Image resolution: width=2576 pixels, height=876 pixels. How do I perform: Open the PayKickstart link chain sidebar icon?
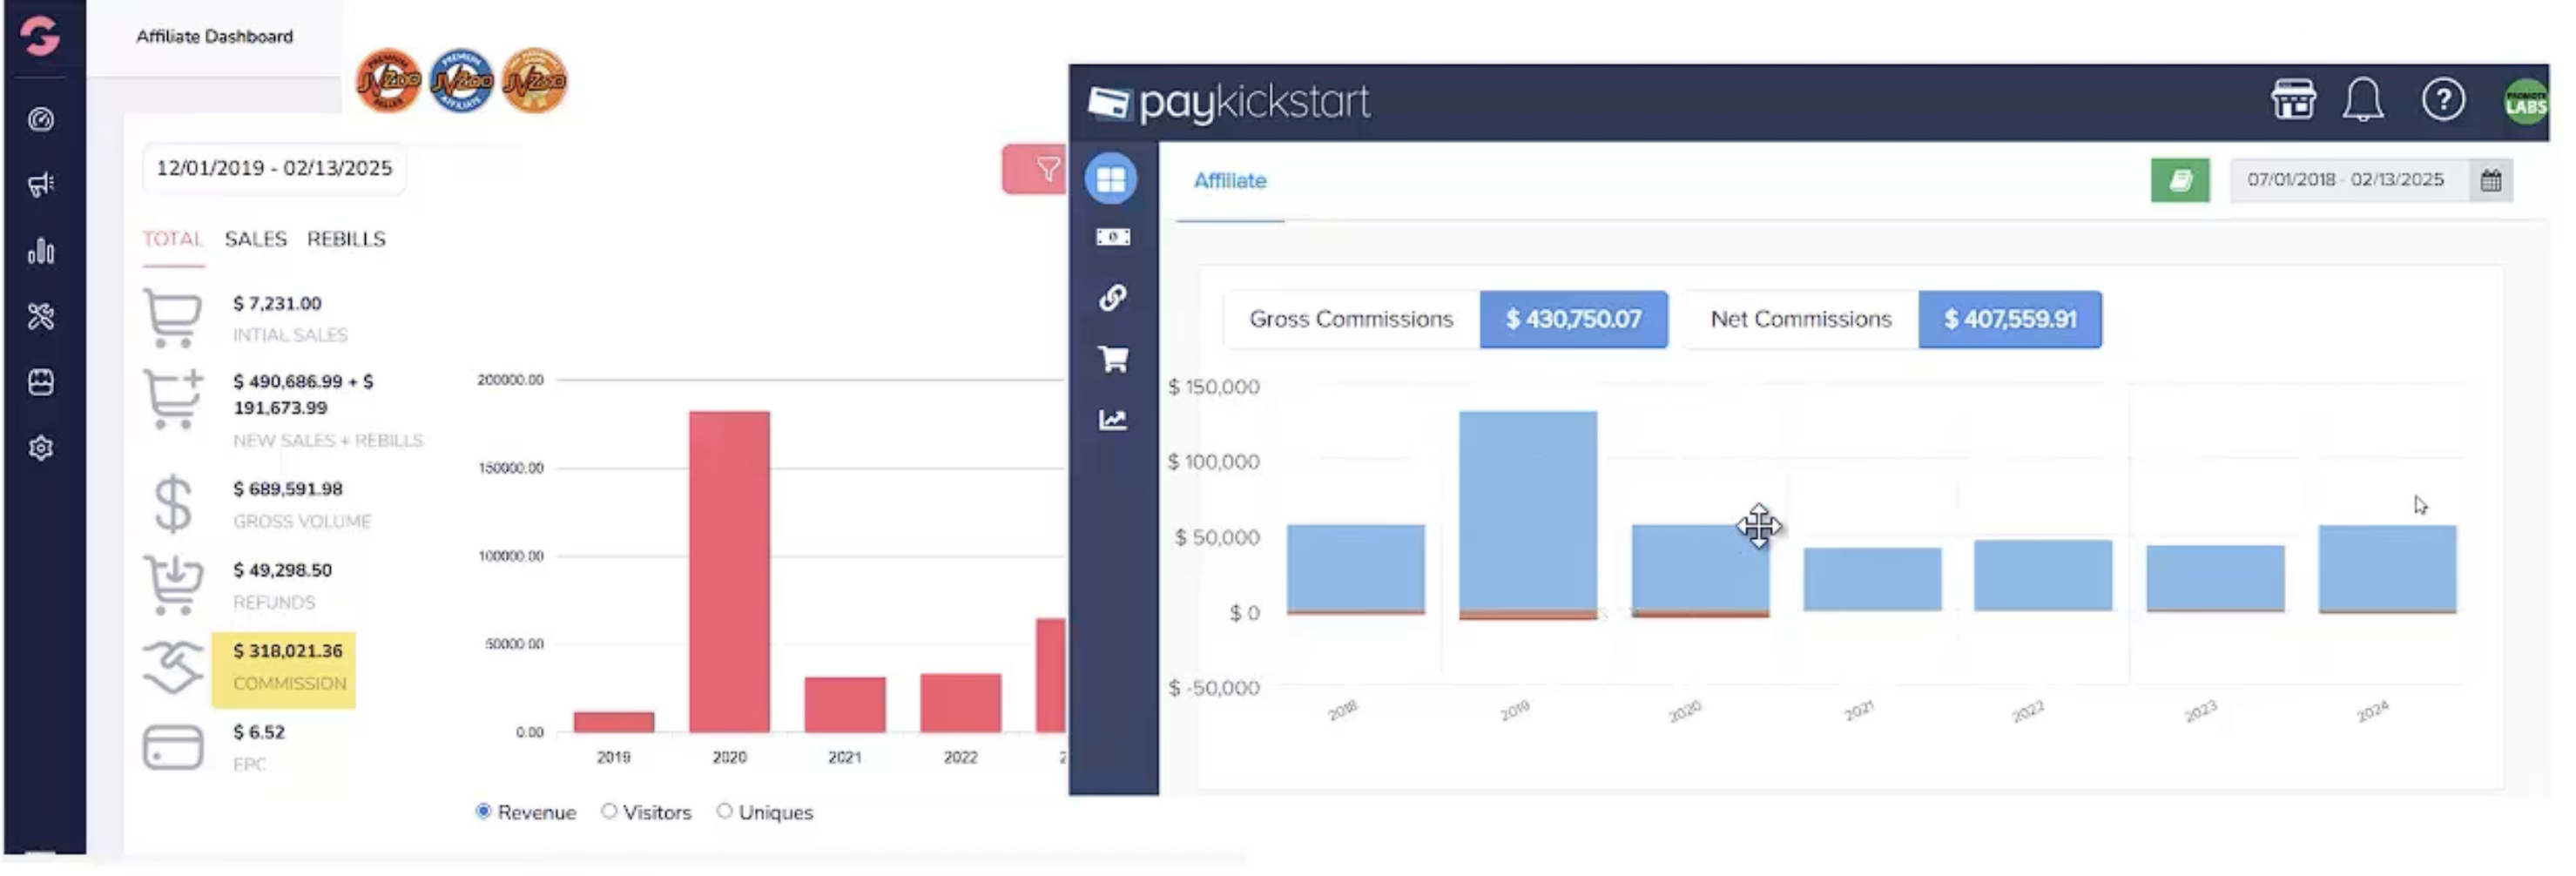pyautogui.click(x=1113, y=298)
